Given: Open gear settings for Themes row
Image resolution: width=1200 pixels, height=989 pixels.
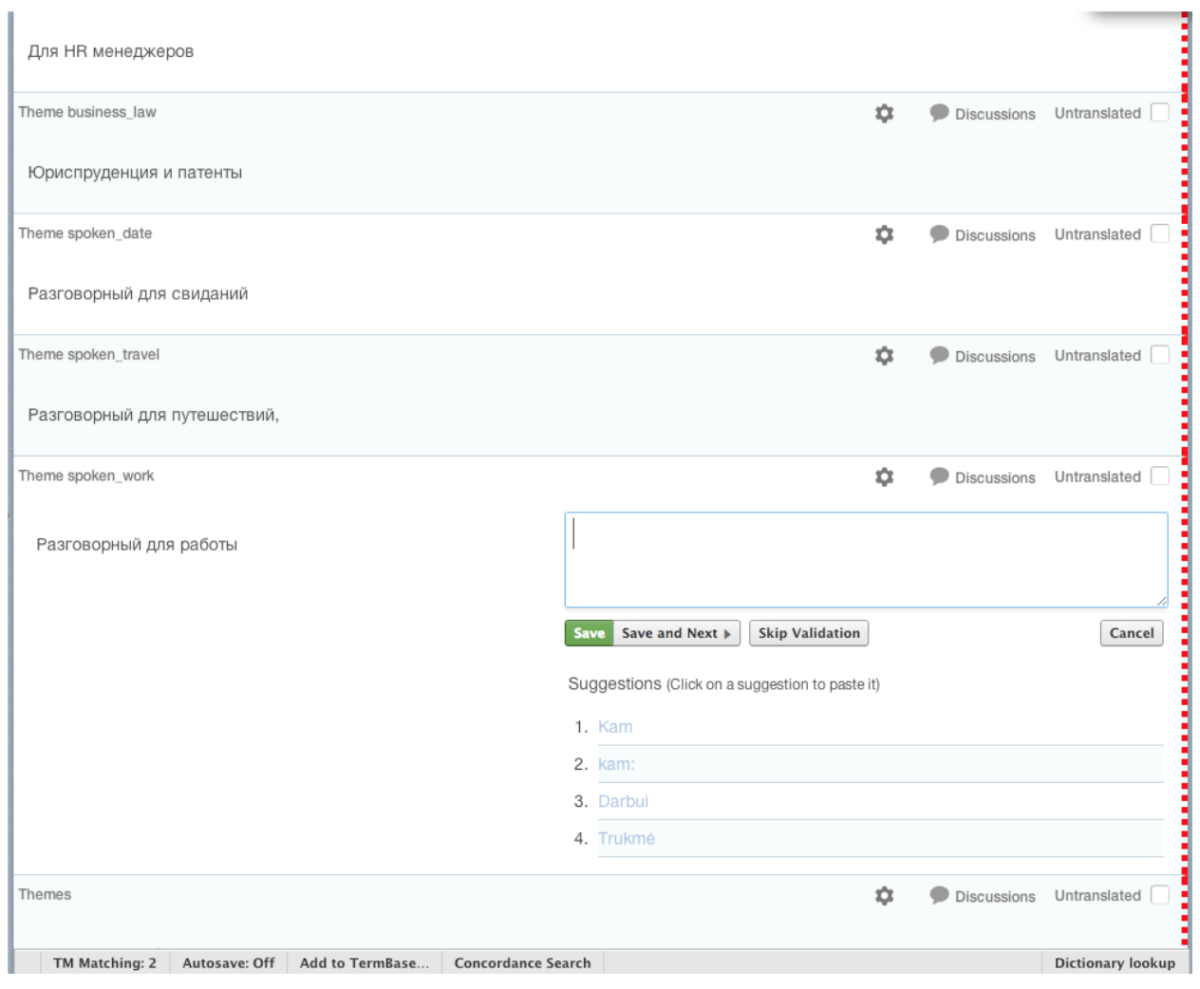Looking at the screenshot, I should pyautogui.click(x=884, y=896).
